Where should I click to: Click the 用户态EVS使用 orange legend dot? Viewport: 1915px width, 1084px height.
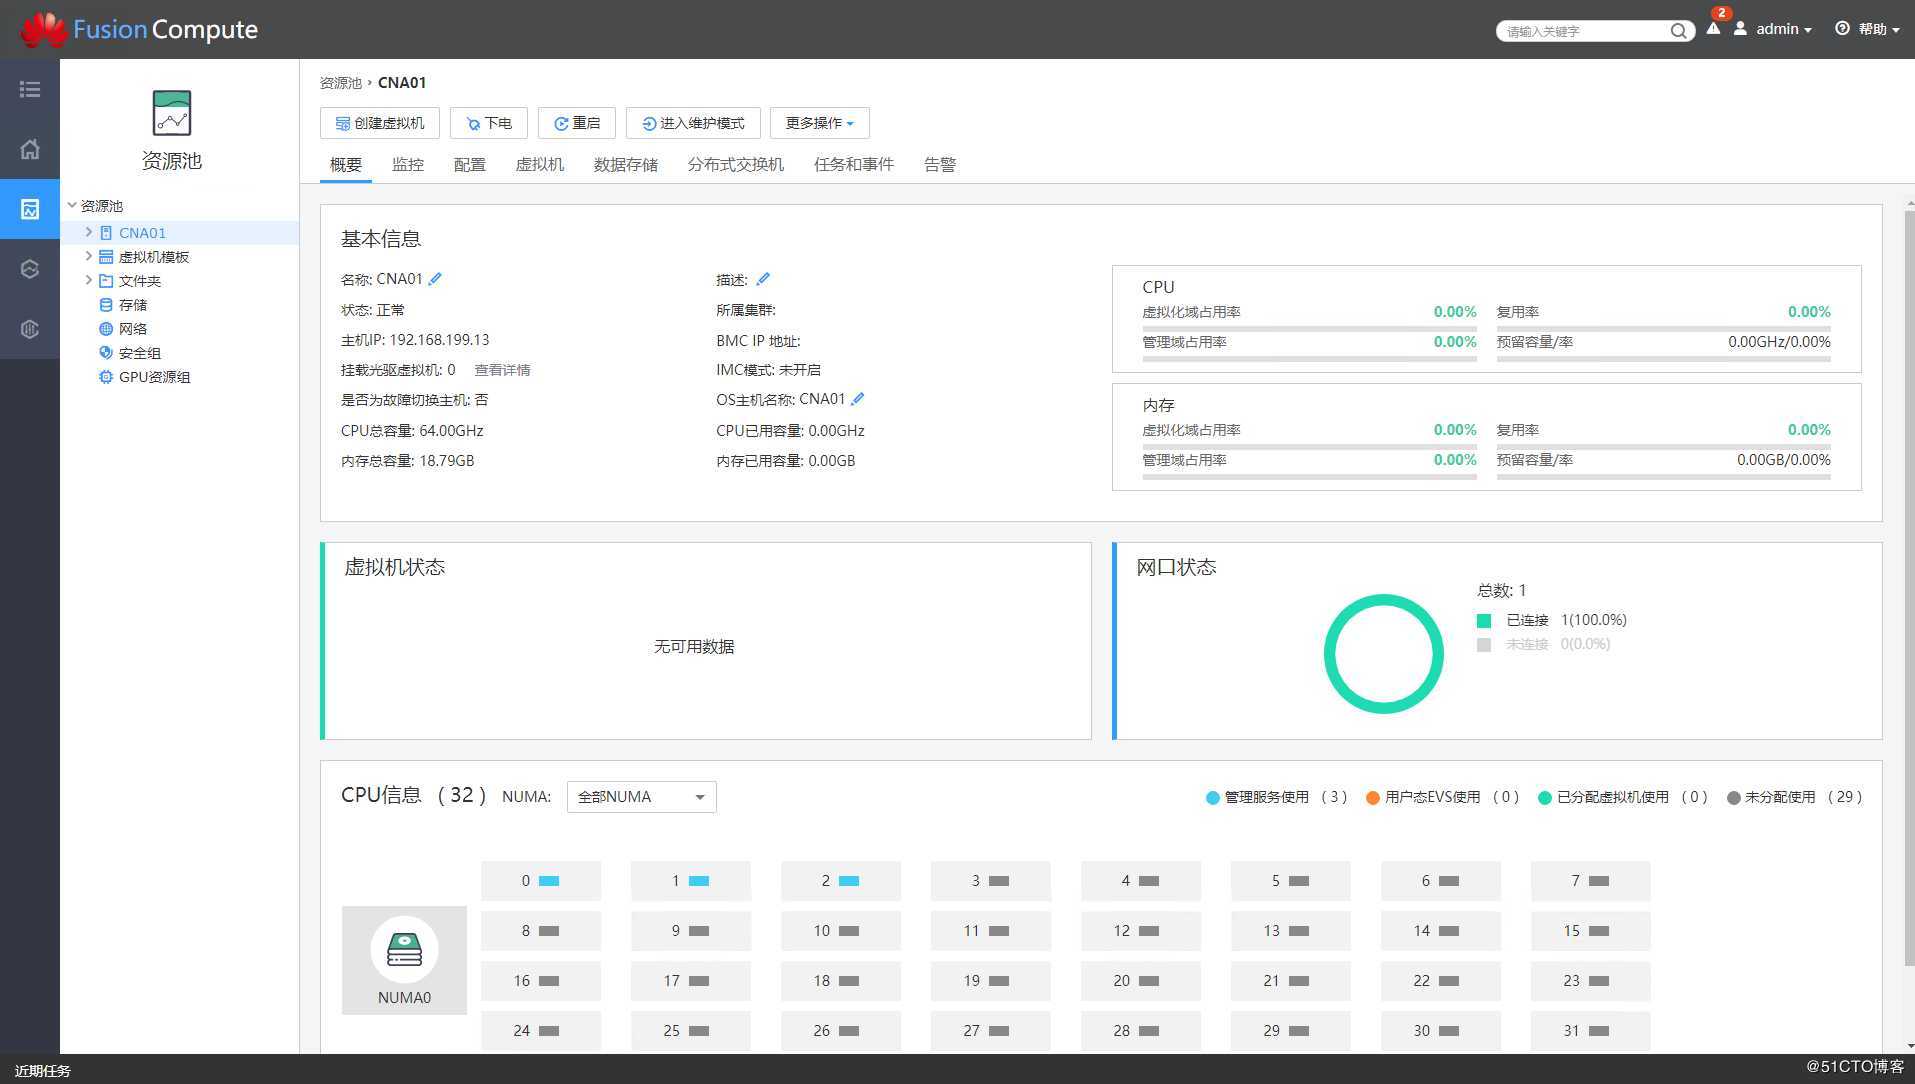coord(1373,798)
